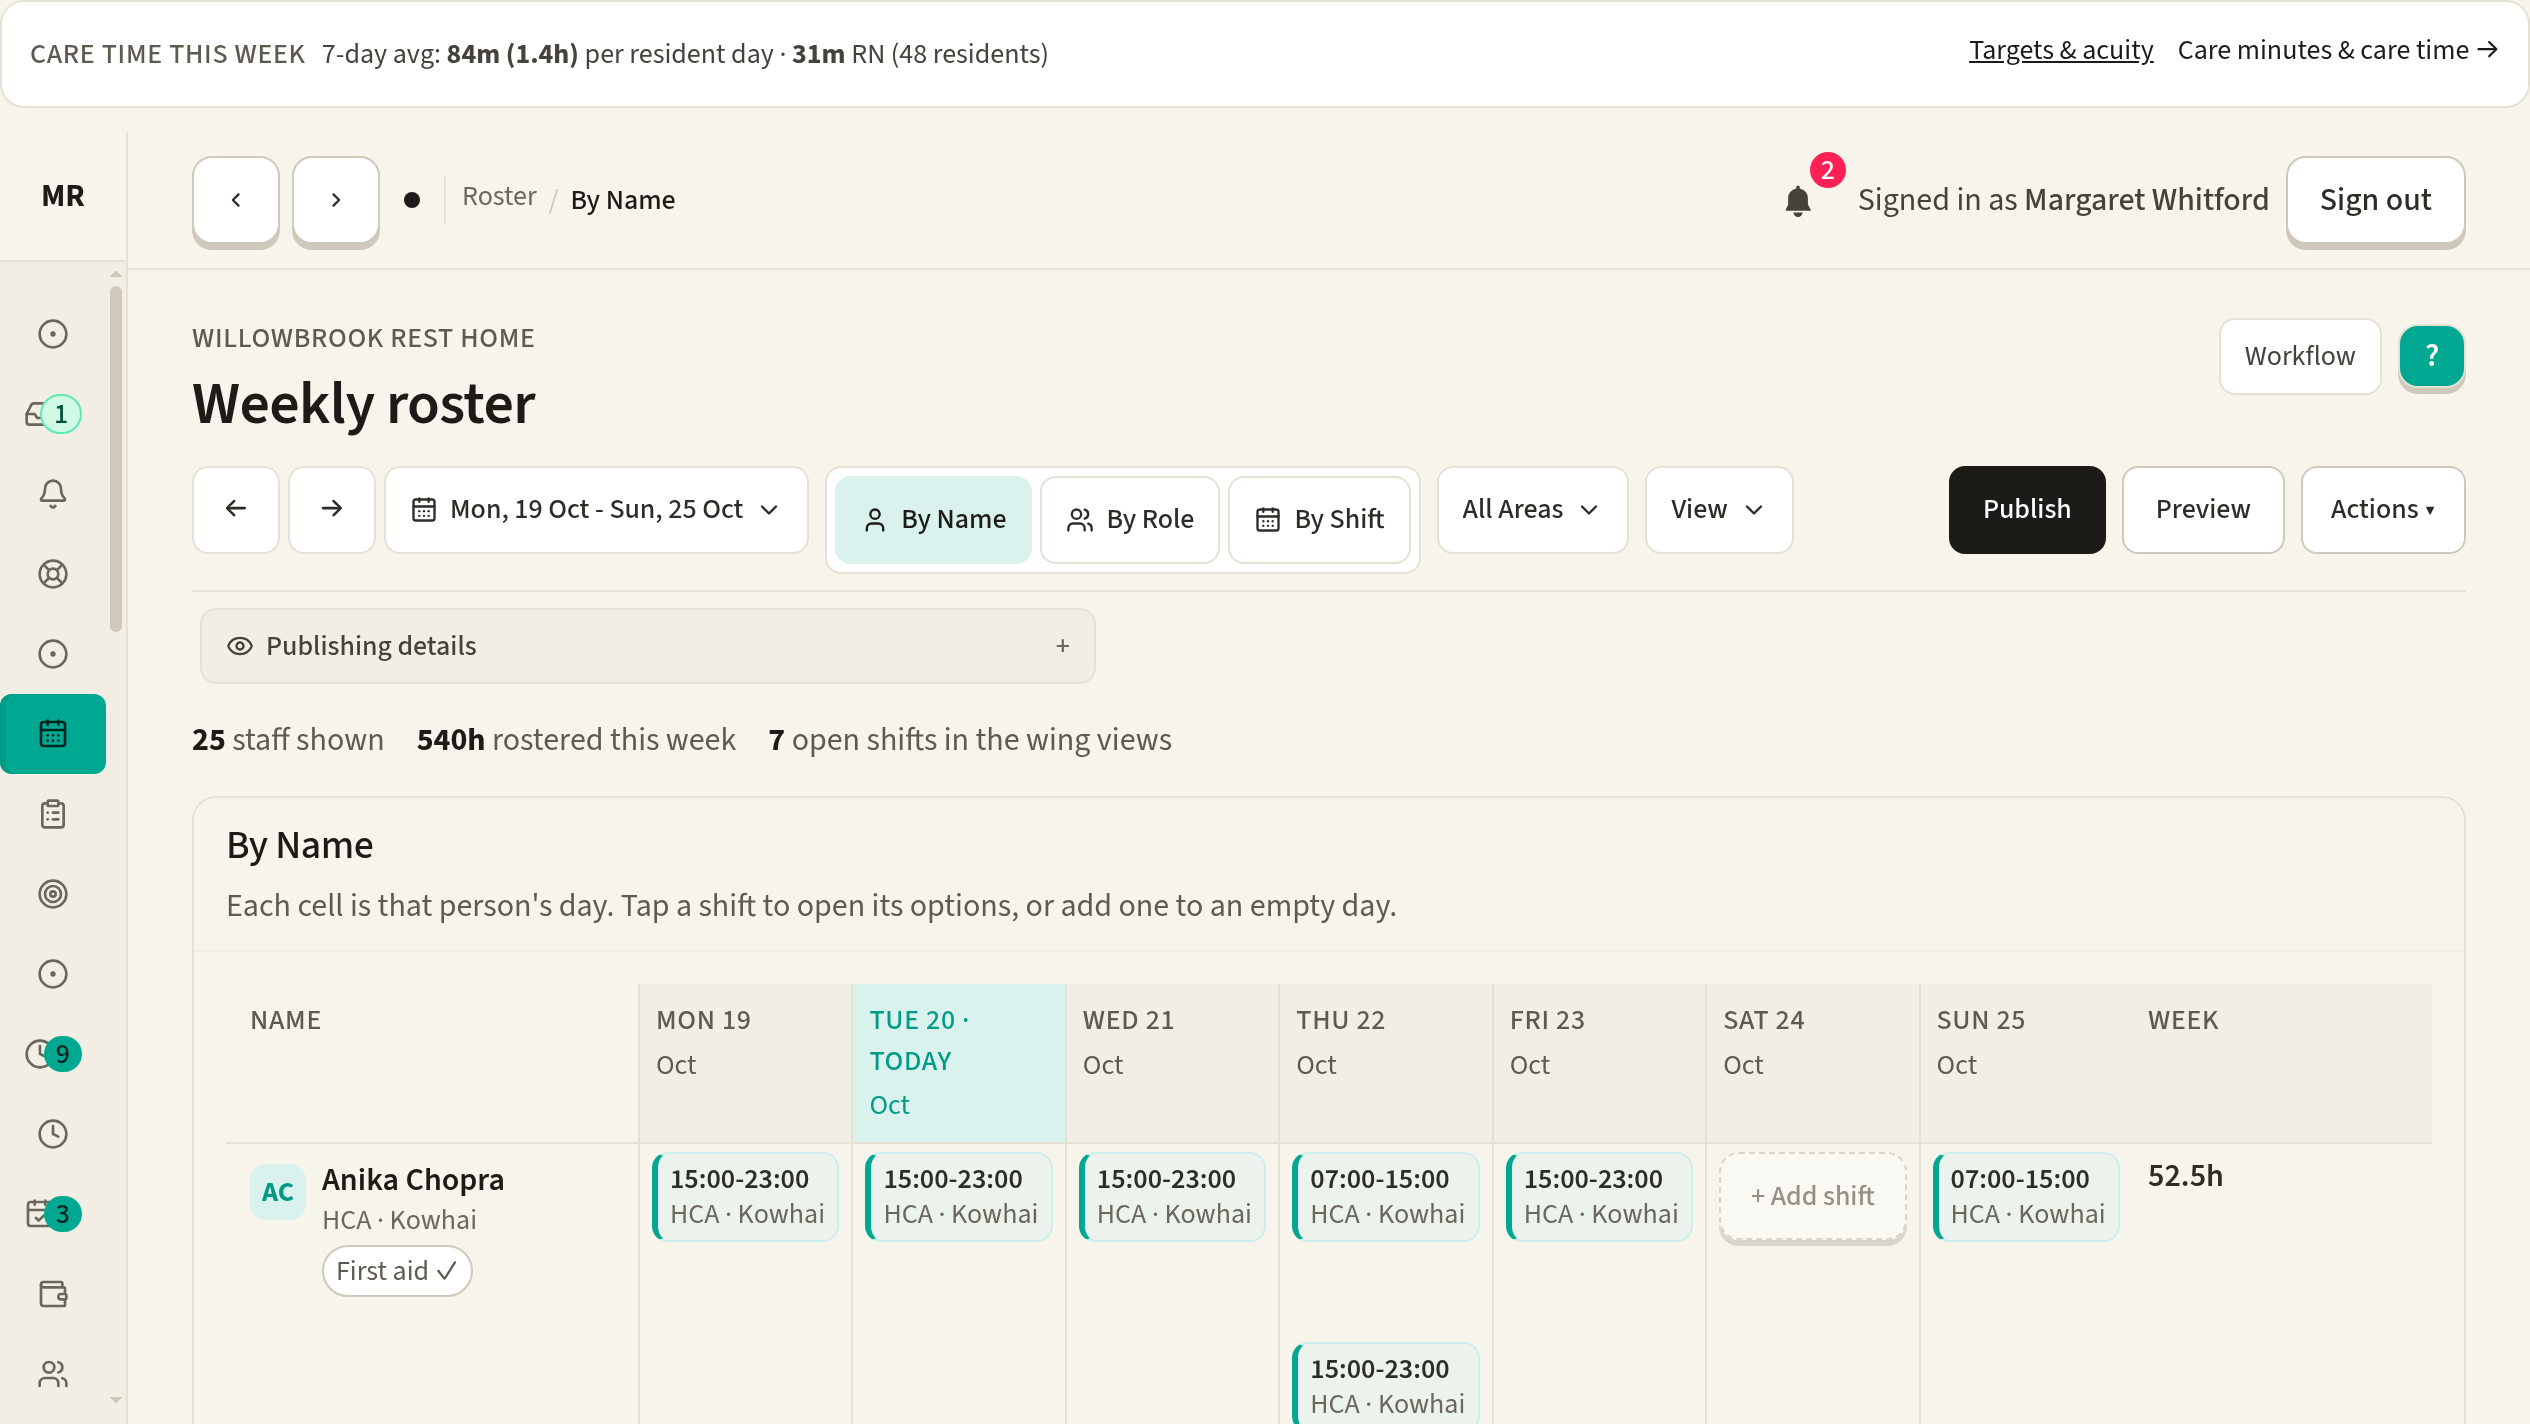Switch roster to By Name view

933,520
